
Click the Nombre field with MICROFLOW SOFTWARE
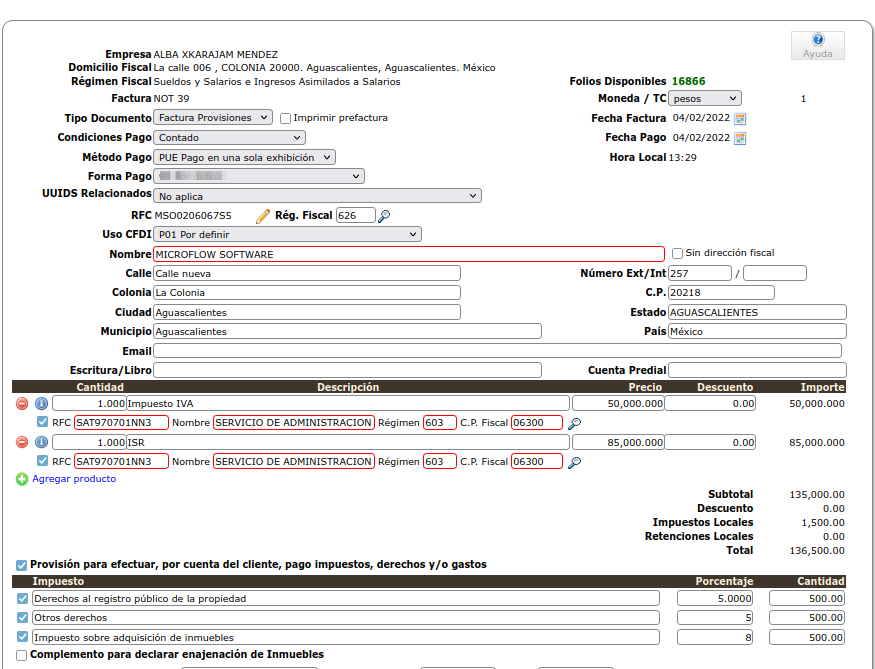coord(409,254)
